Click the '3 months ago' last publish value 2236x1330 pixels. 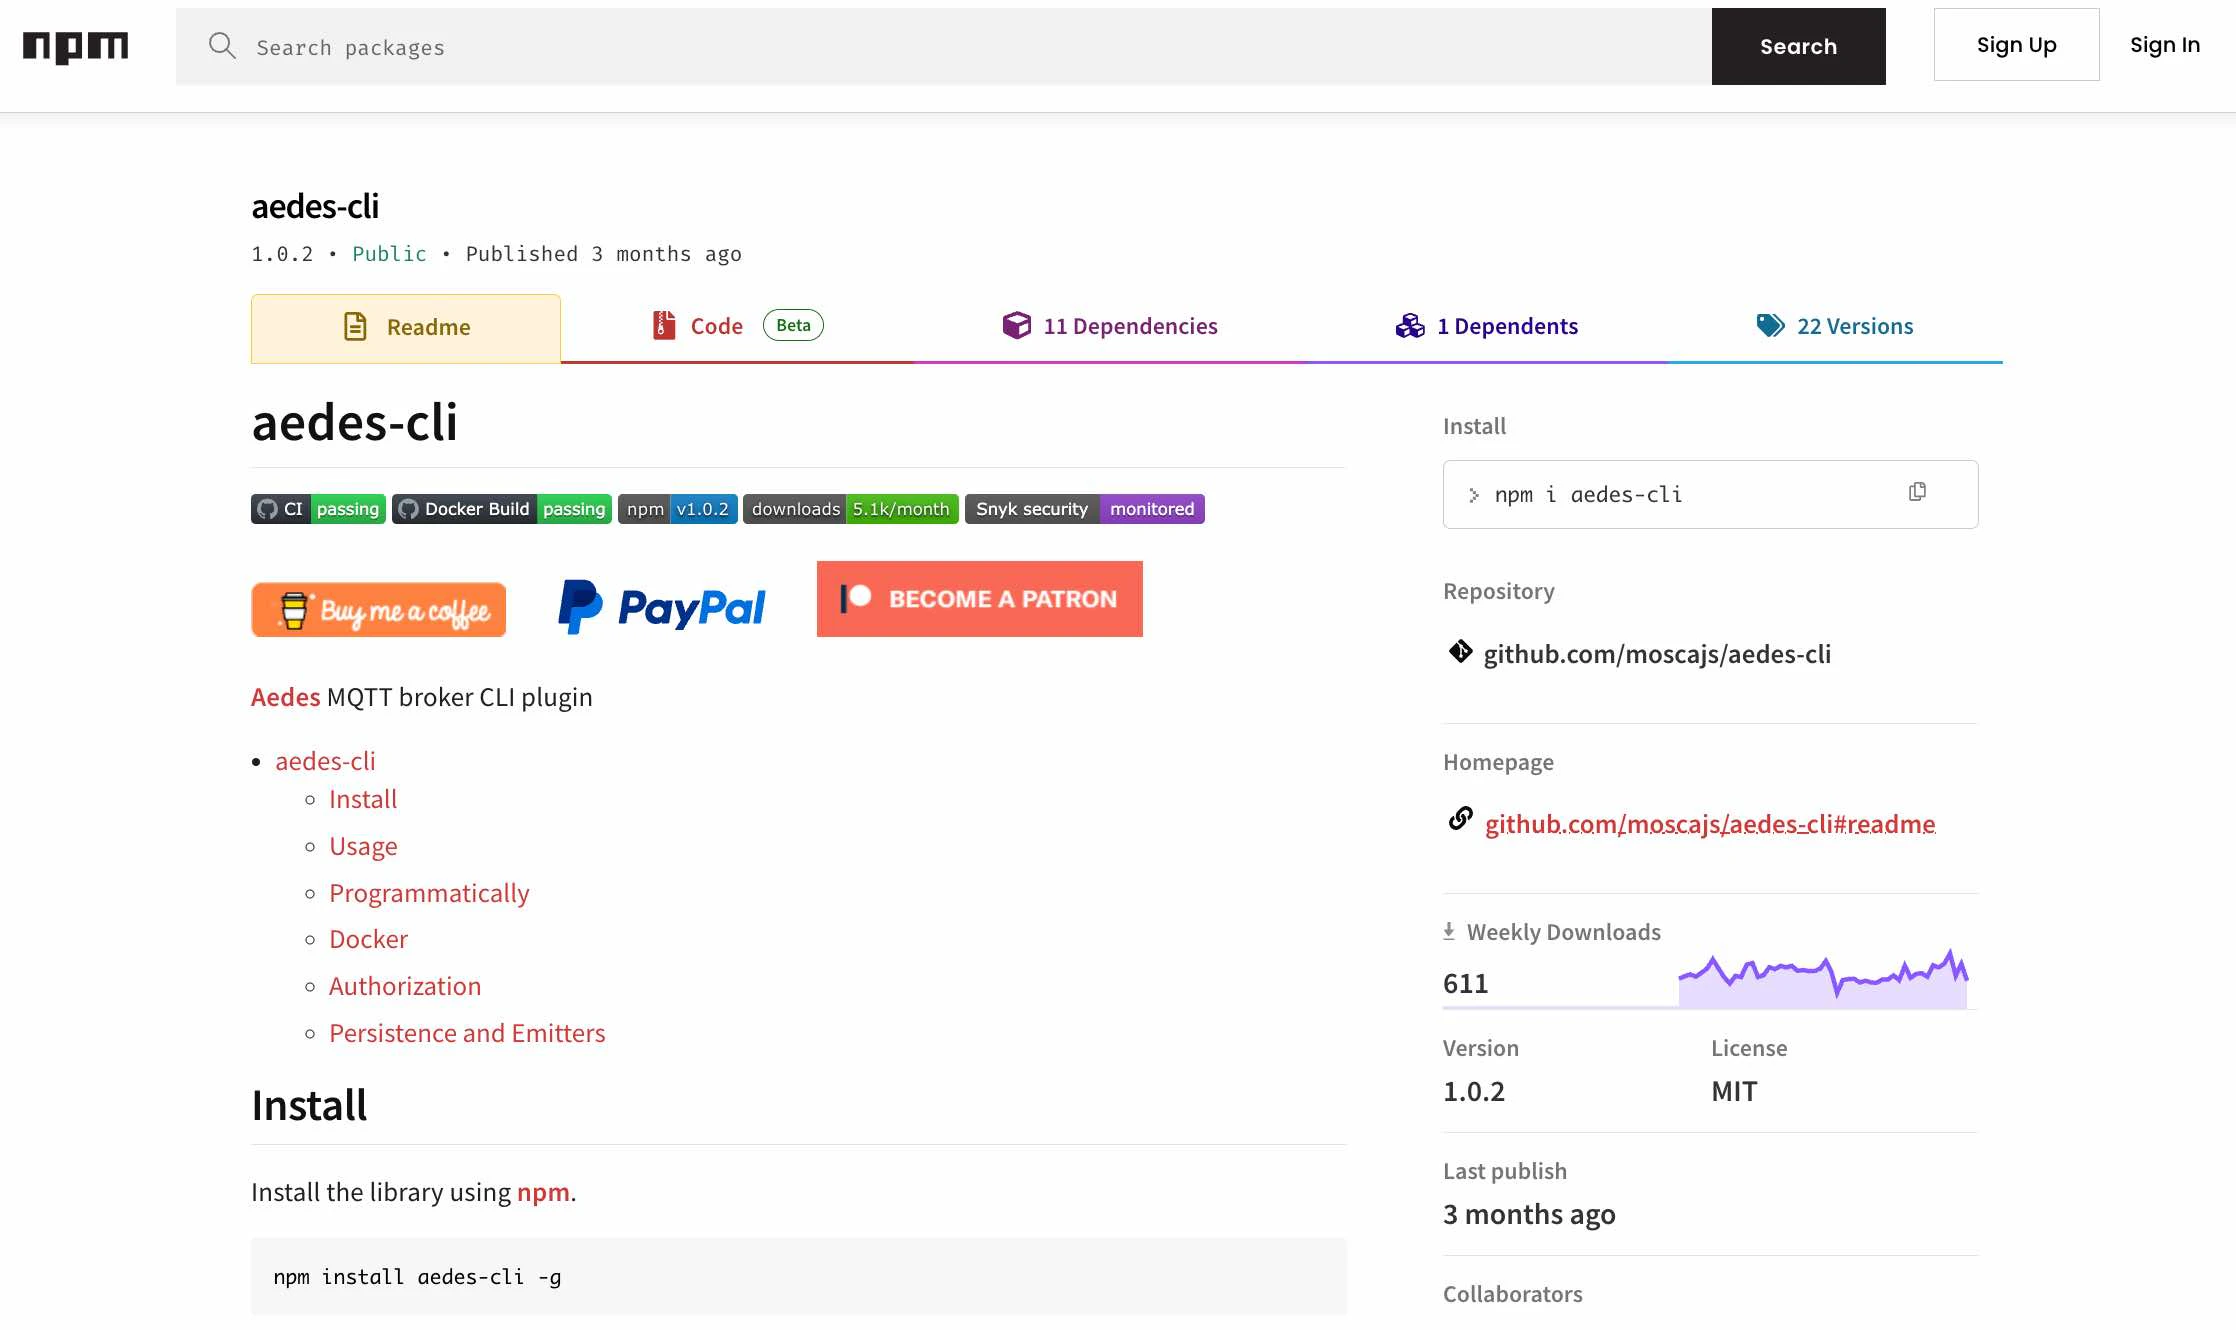tap(1529, 1214)
